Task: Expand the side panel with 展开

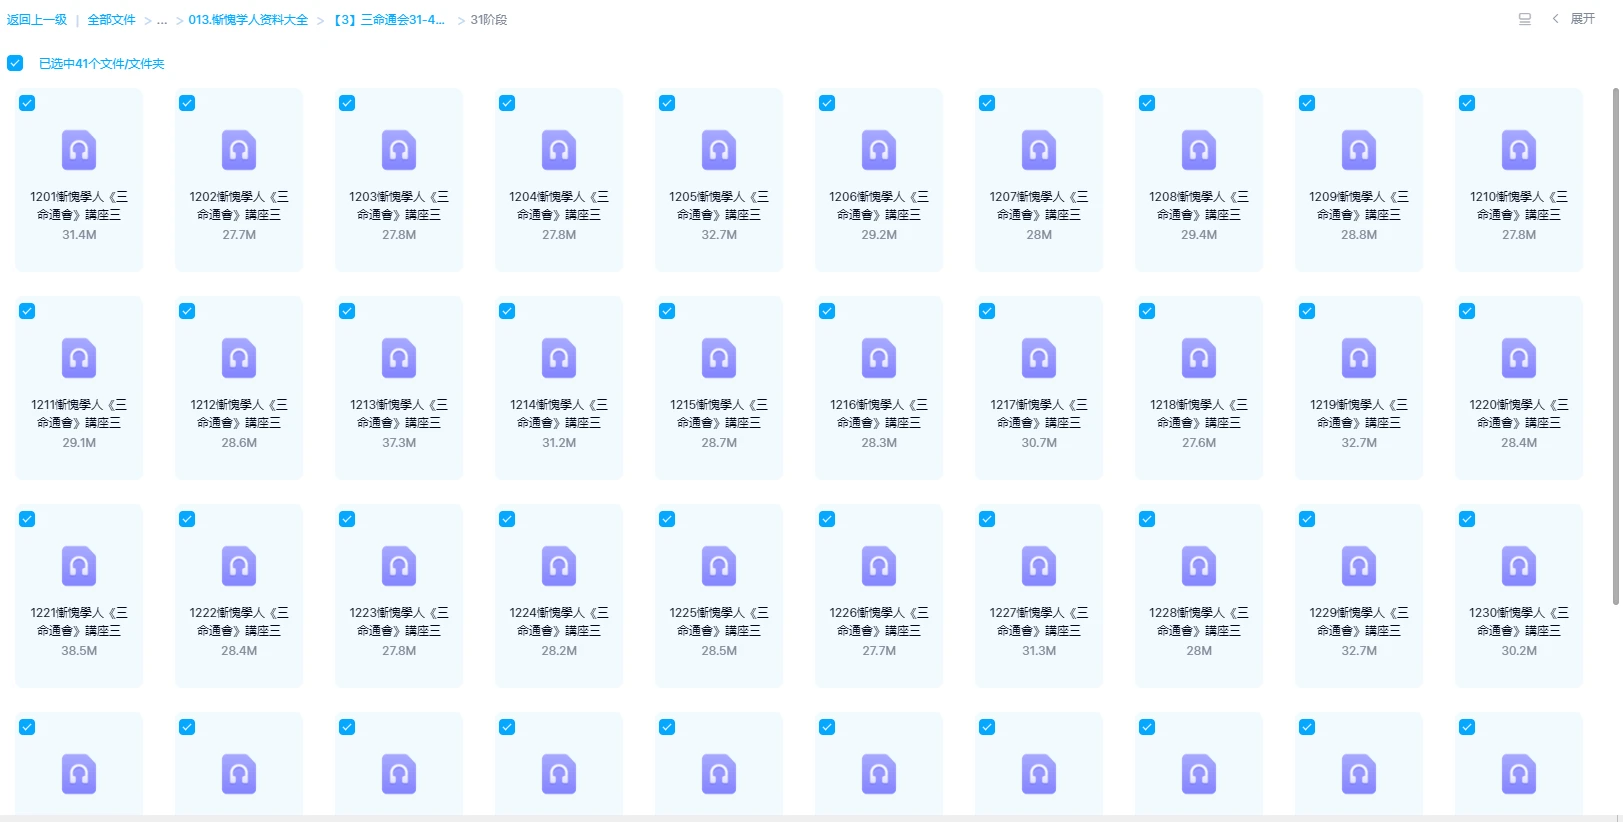Action: (x=1574, y=19)
